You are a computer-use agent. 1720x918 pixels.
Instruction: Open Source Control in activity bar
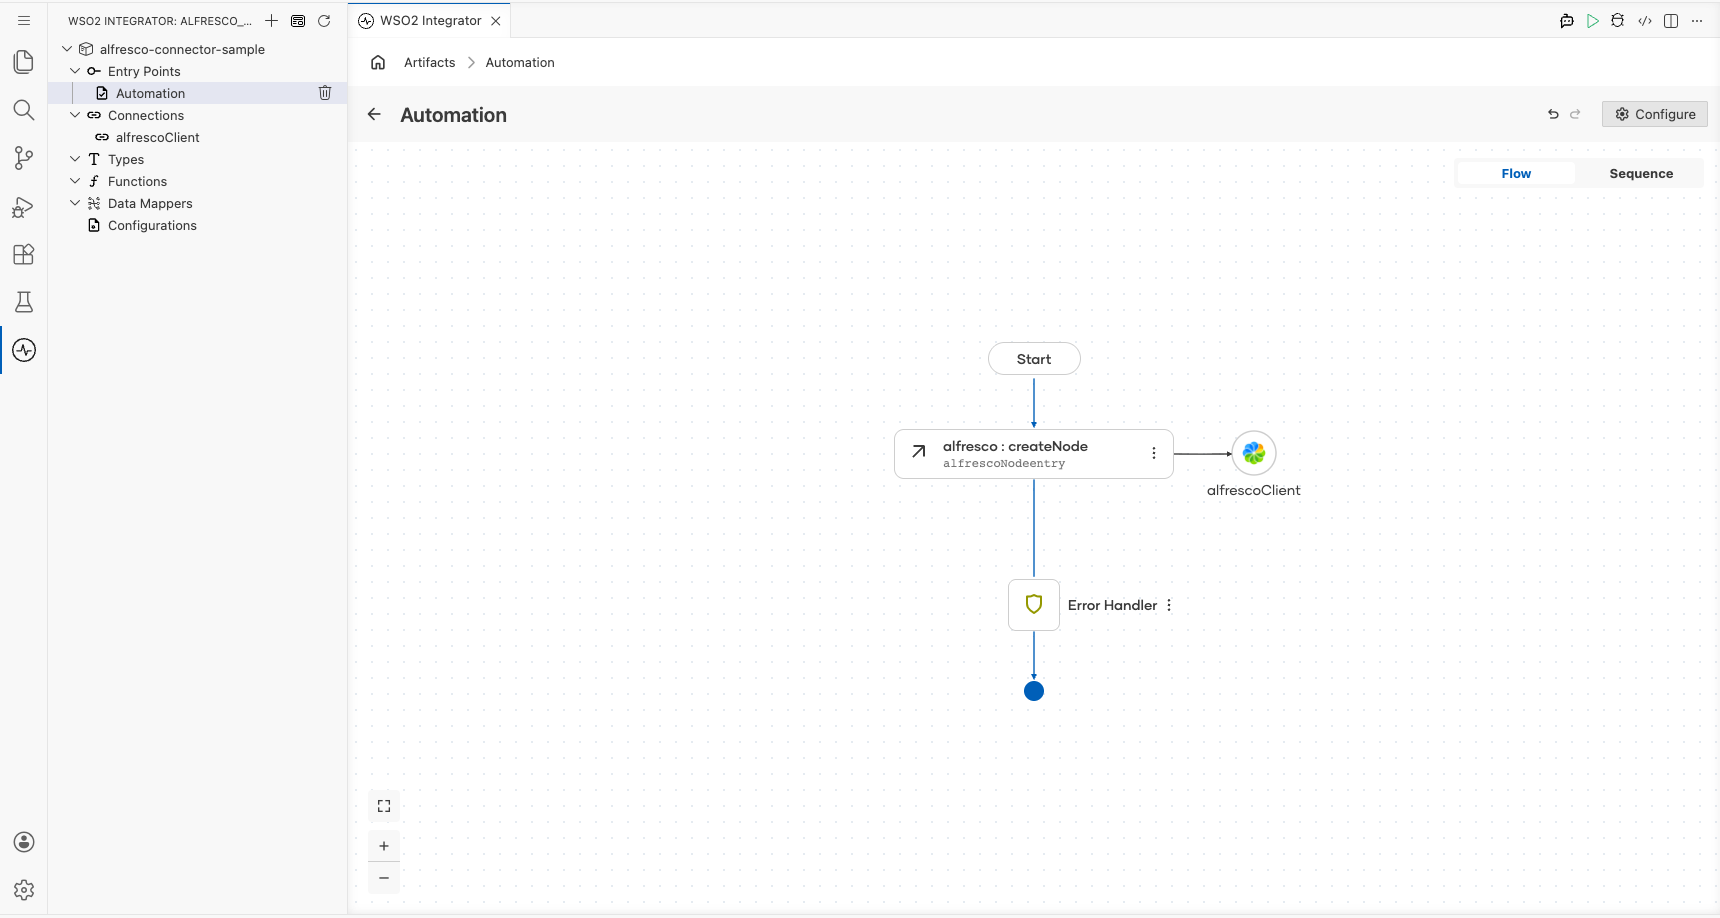click(24, 158)
